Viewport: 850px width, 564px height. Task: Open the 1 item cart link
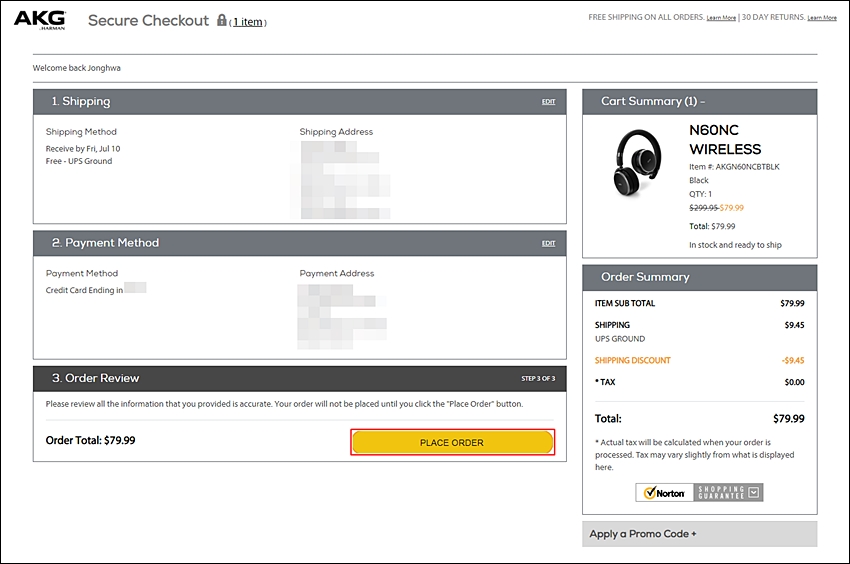pyautogui.click(x=248, y=22)
